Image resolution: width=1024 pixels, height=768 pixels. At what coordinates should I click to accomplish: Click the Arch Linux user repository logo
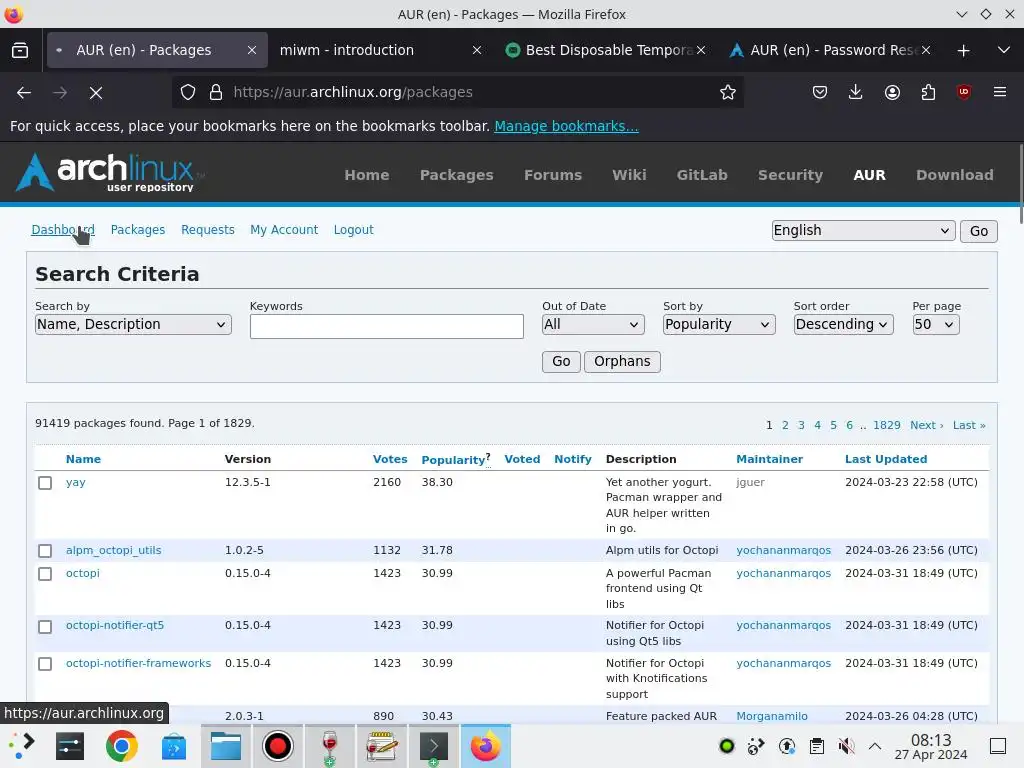coord(110,172)
